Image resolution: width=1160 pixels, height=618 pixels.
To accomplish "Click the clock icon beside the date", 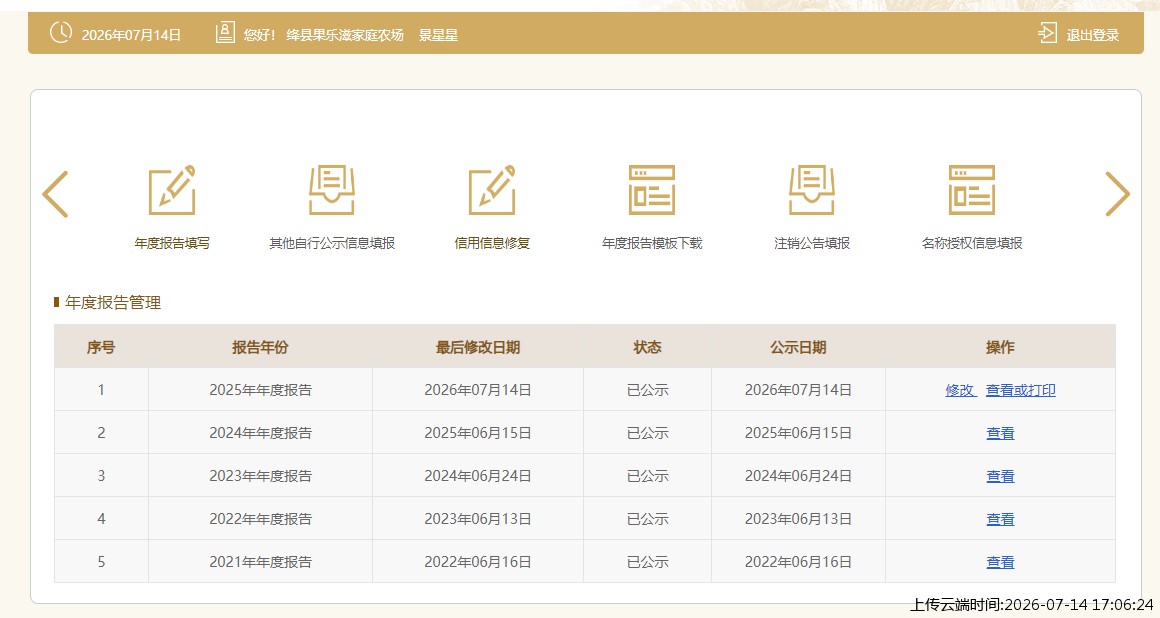I will click(x=61, y=33).
